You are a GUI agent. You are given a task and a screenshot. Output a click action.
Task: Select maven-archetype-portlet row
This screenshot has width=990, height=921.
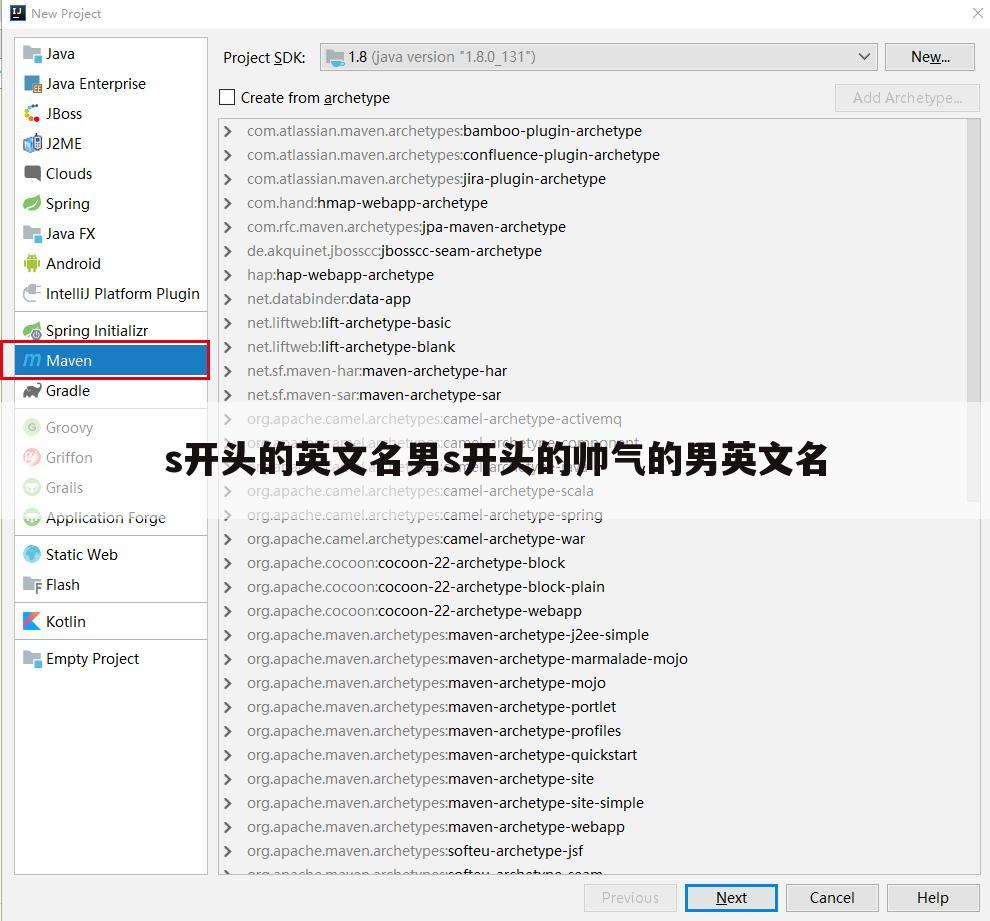click(592, 707)
